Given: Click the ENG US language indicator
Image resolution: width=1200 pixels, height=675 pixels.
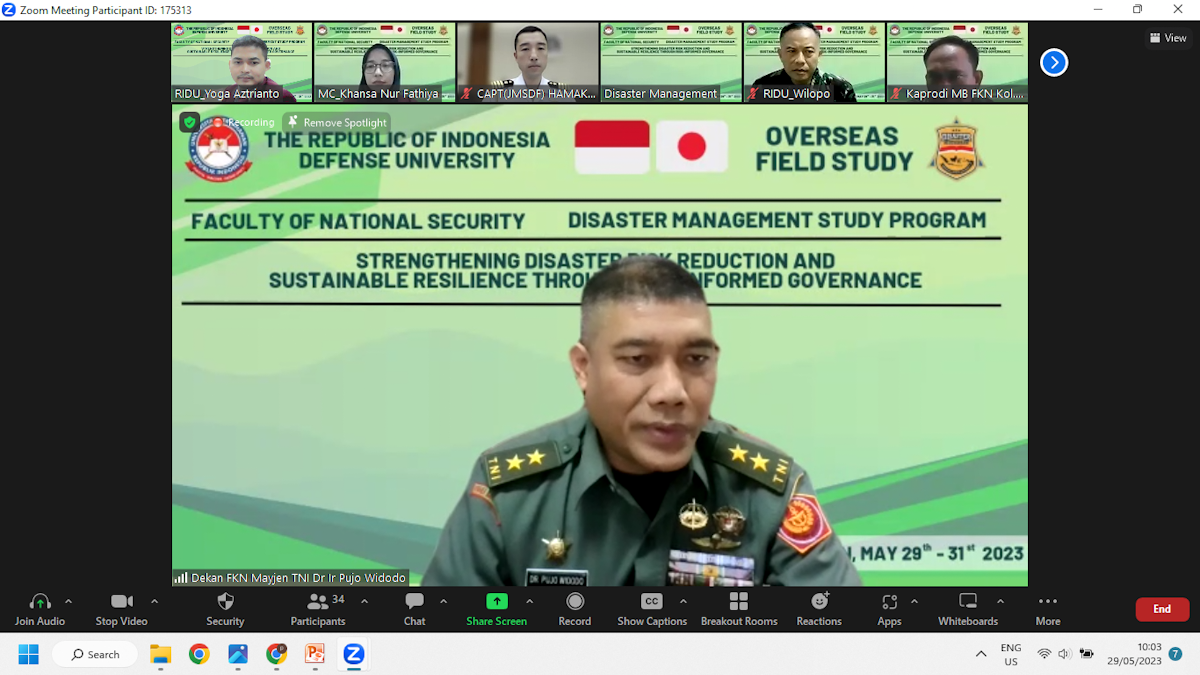Looking at the screenshot, I should [x=1011, y=654].
